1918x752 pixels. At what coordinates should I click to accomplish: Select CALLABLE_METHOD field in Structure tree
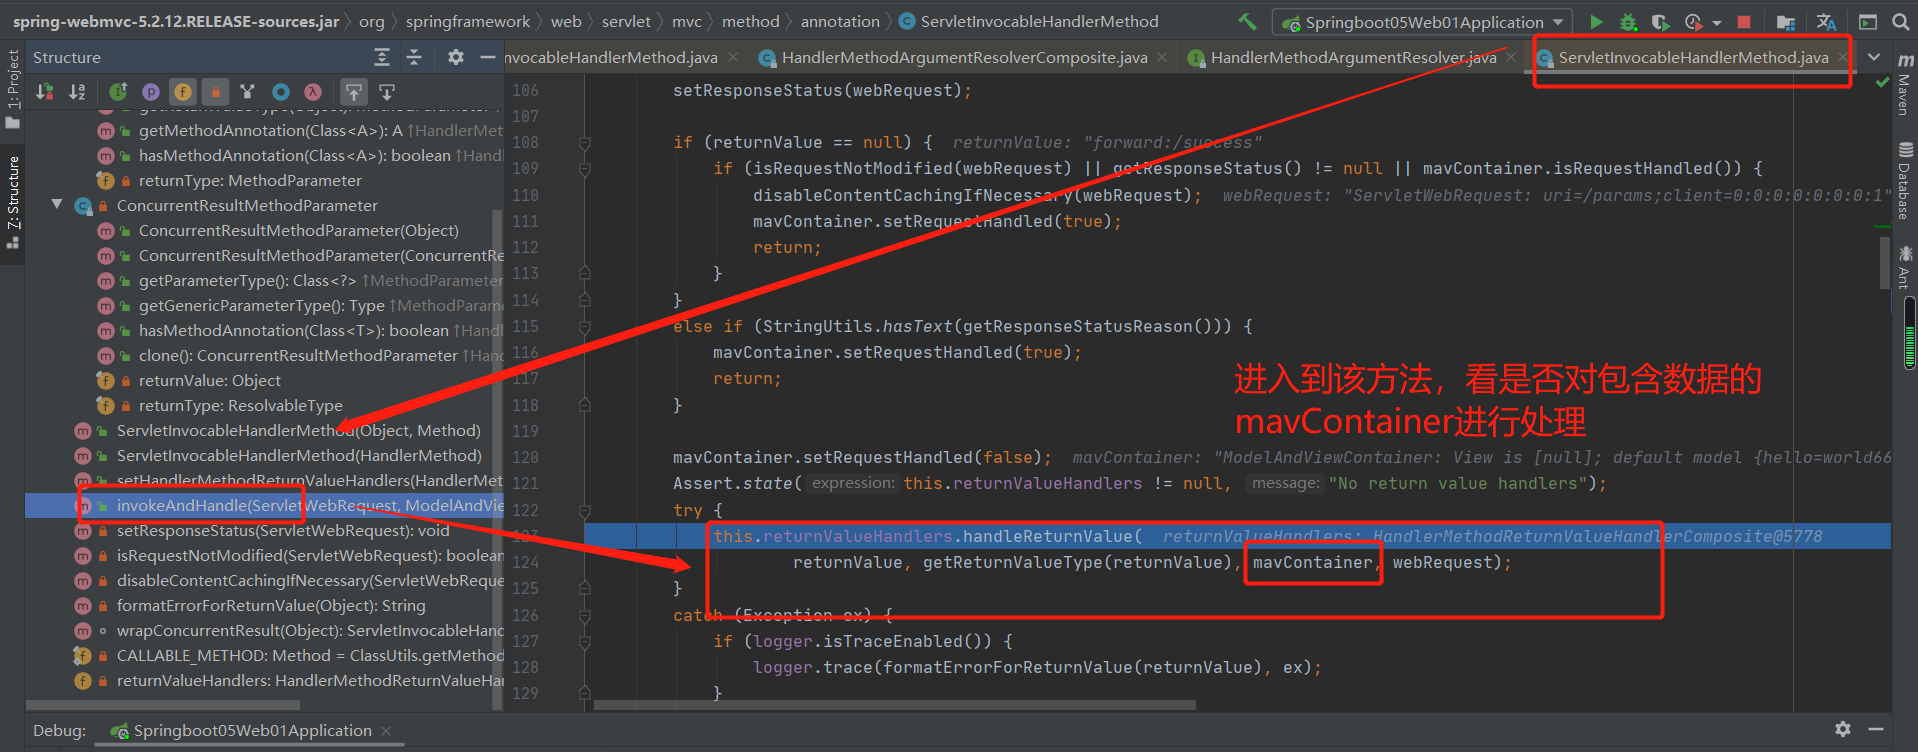(264, 655)
